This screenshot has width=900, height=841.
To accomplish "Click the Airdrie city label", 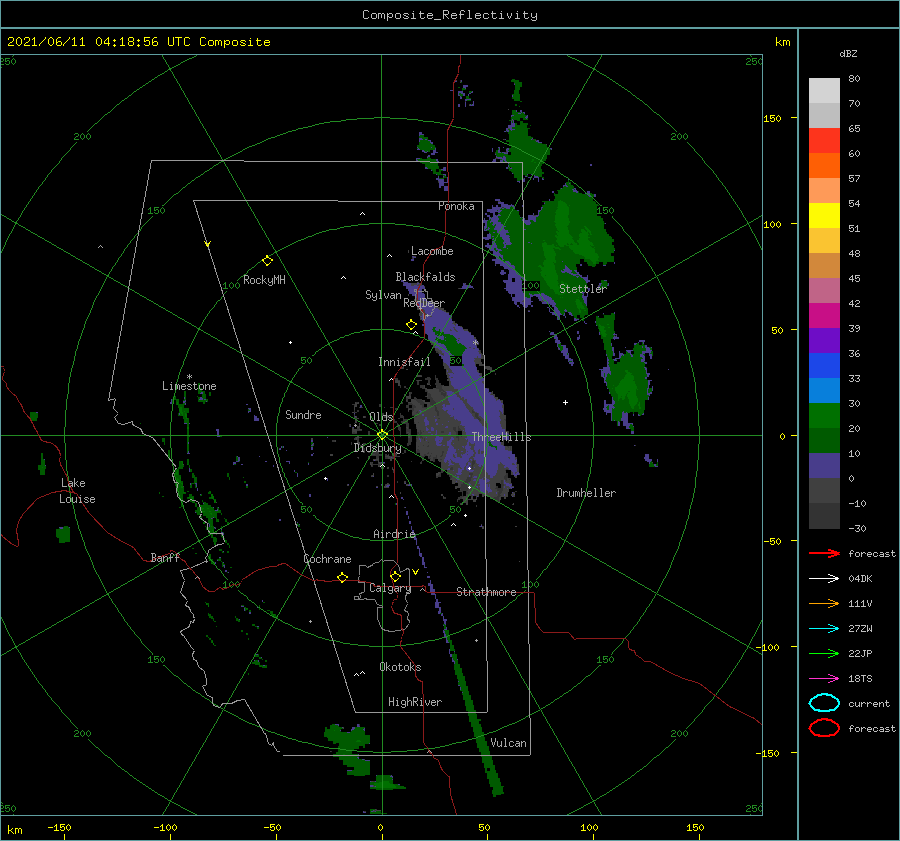I will tap(394, 534).
